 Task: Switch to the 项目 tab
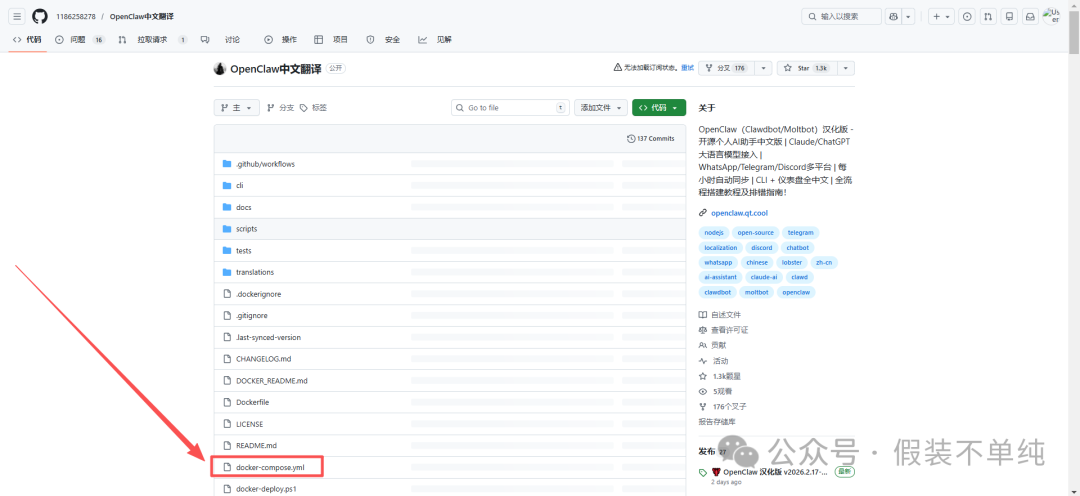(x=331, y=40)
